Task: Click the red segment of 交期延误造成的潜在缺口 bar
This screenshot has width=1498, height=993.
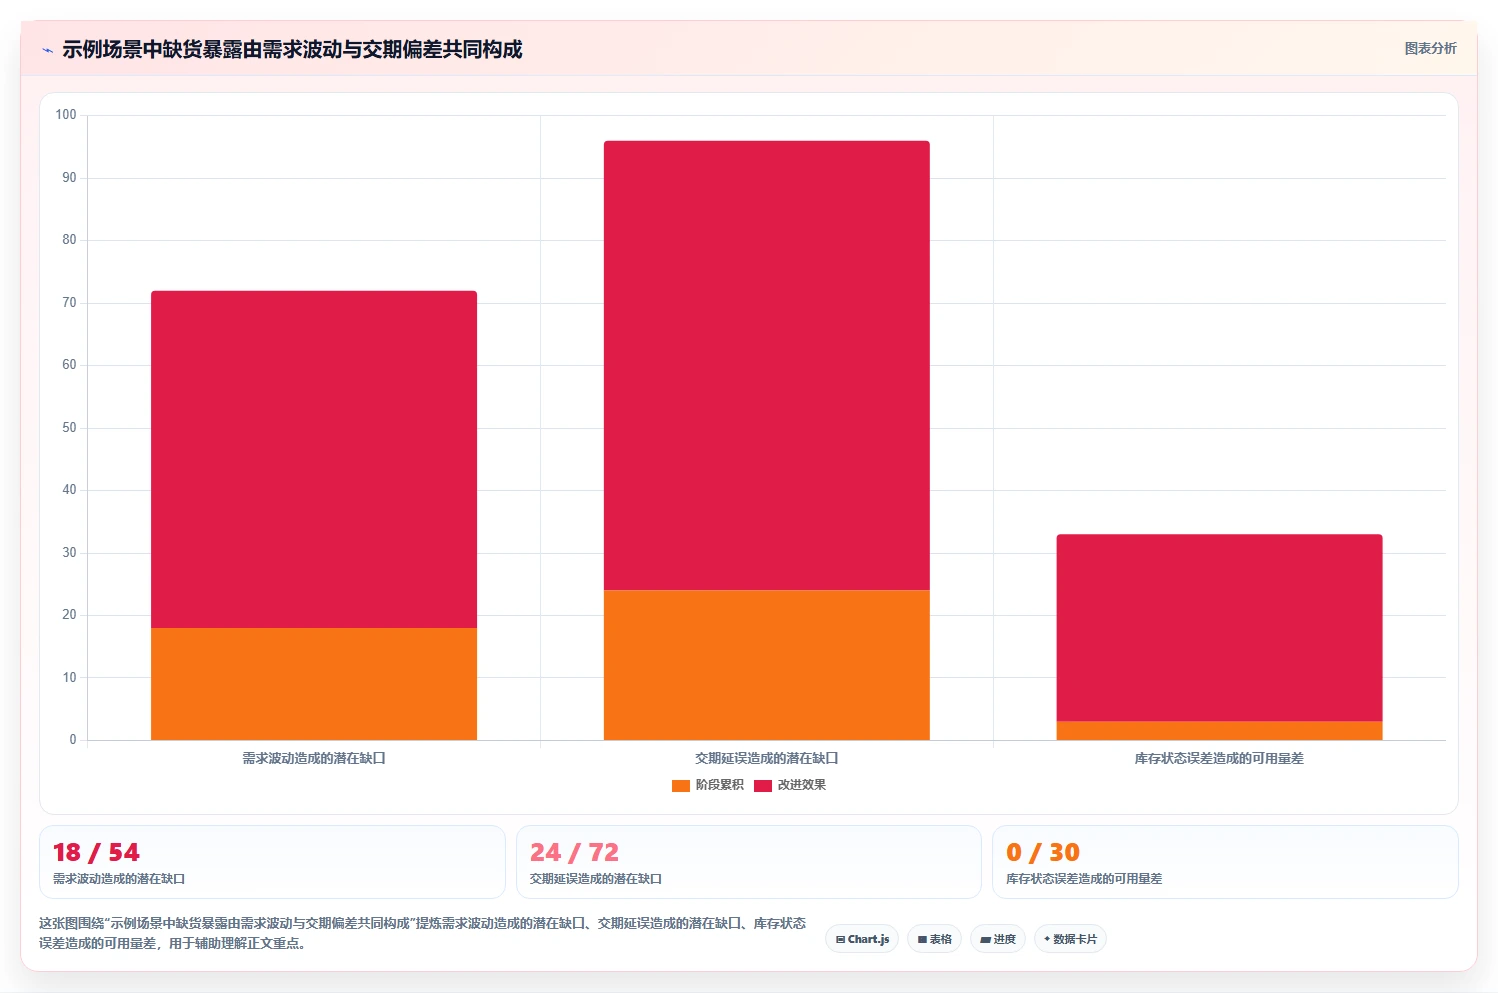Action: (767, 366)
